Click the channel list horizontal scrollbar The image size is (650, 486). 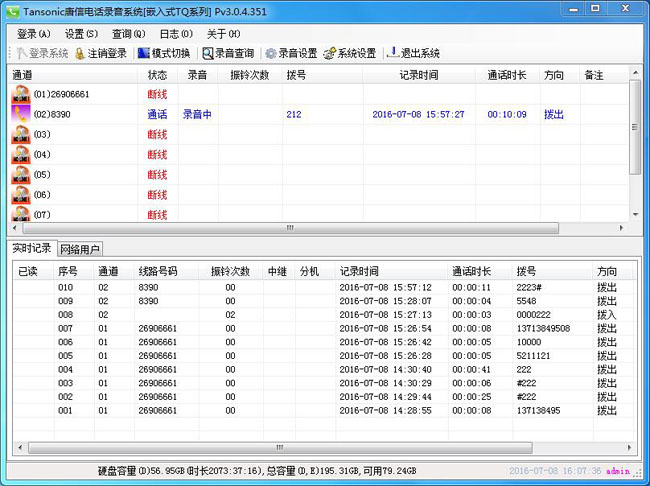(x=320, y=228)
